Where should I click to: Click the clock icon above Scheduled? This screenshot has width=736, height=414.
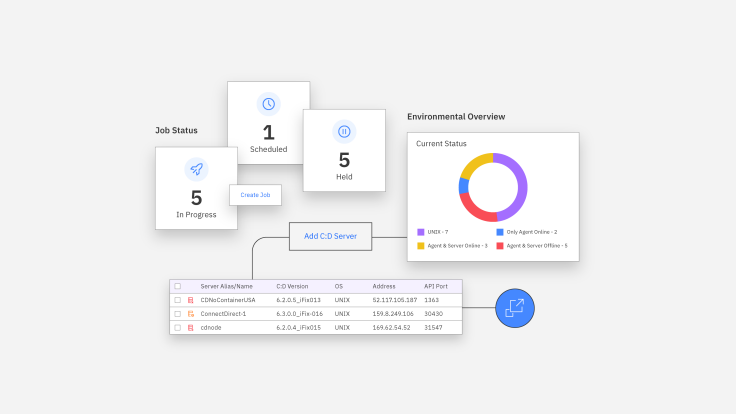268,104
